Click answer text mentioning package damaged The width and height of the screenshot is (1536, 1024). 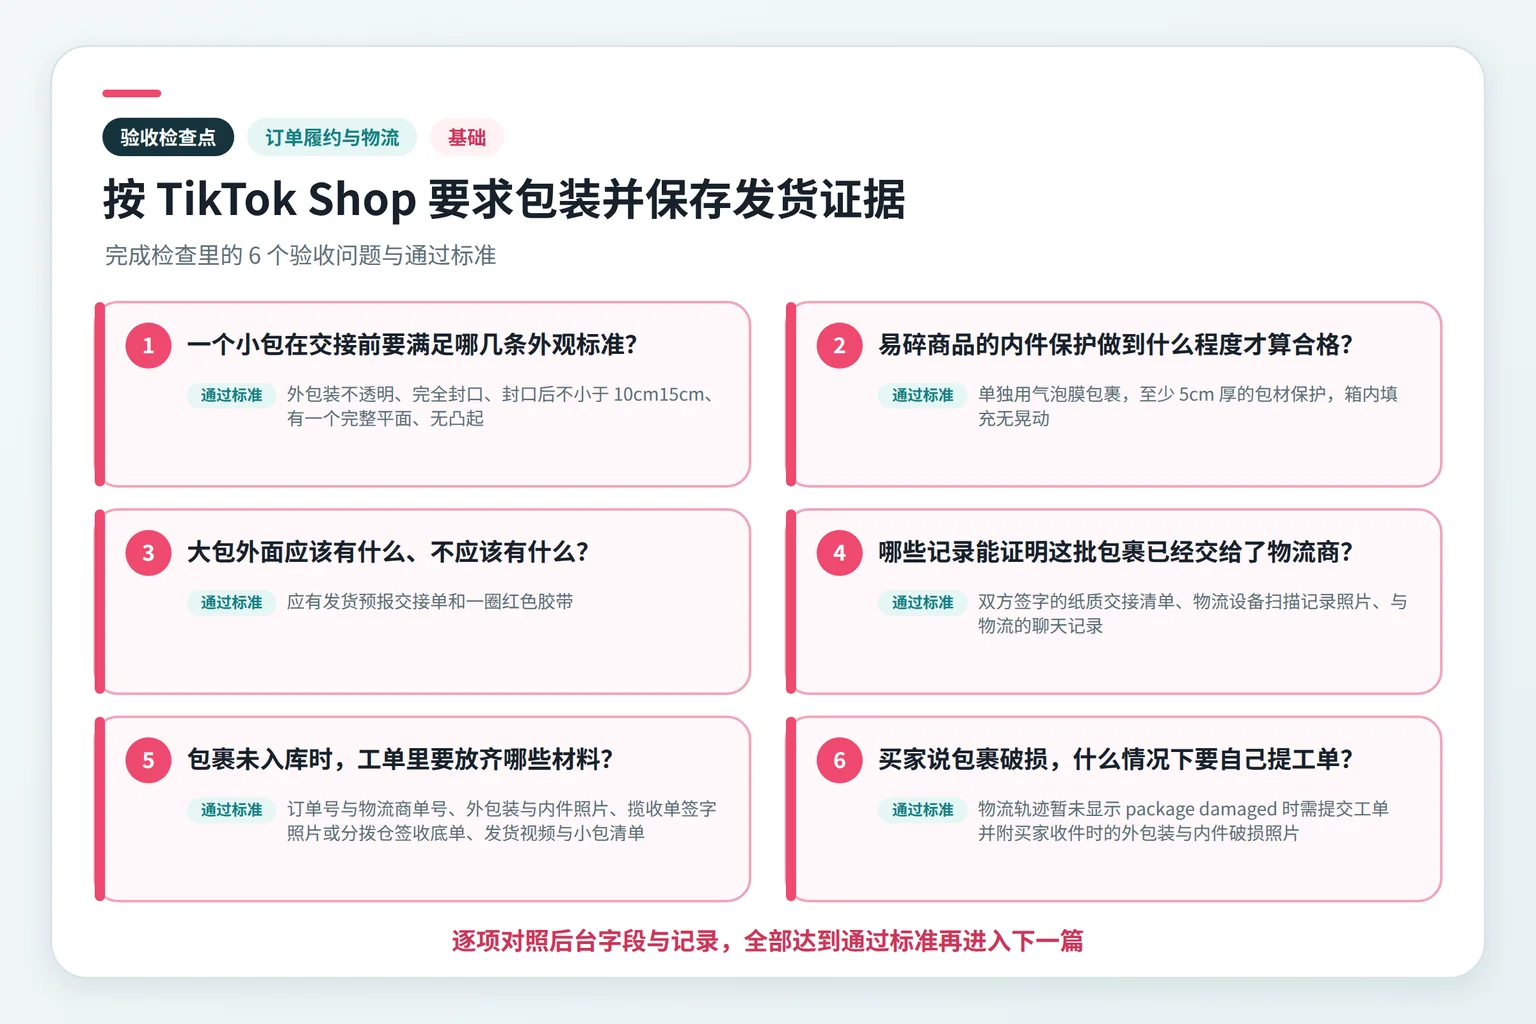point(1183,821)
